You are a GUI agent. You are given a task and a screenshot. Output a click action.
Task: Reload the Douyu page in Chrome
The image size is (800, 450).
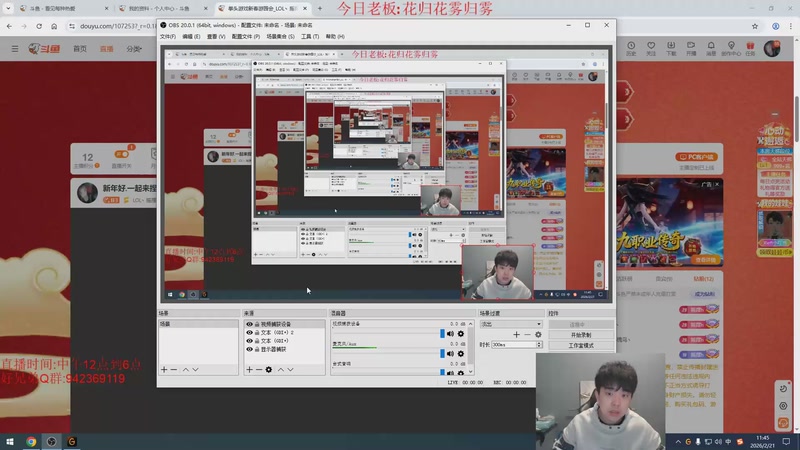coord(39,26)
